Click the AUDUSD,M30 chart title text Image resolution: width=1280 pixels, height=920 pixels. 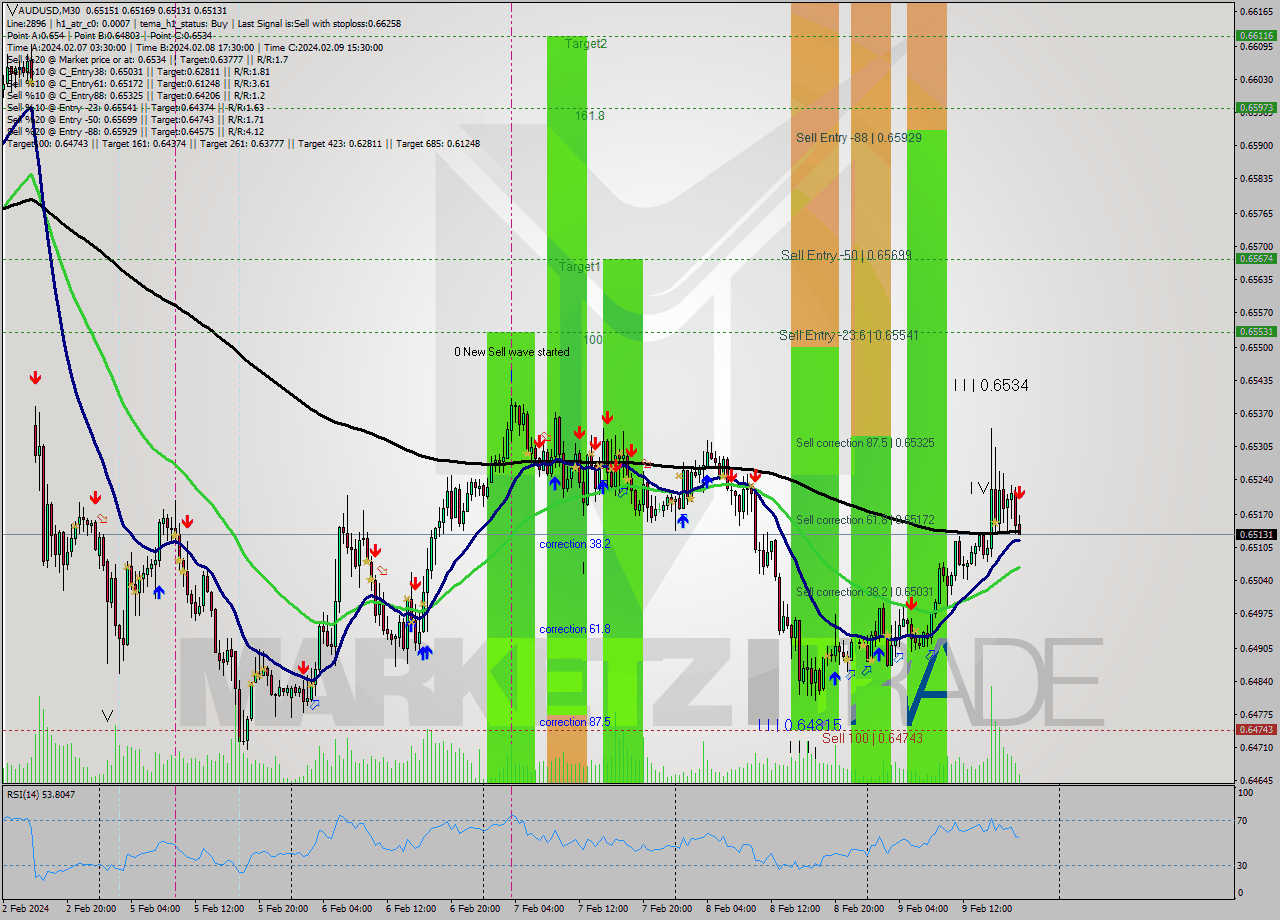(x=51, y=10)
